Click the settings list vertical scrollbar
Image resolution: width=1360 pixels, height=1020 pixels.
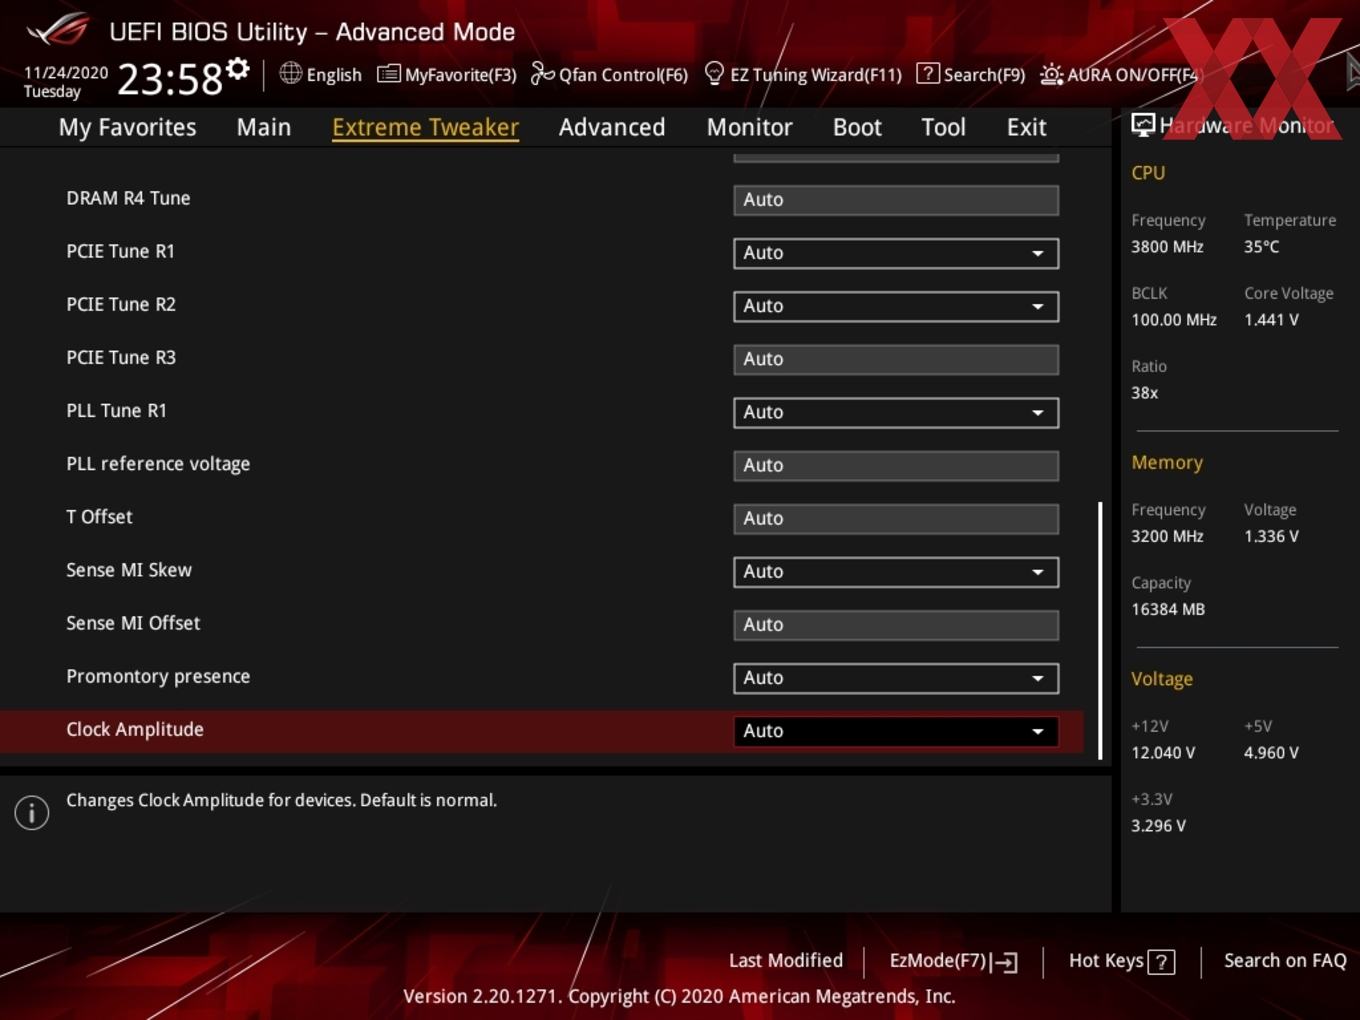[x=1101, y=630]
